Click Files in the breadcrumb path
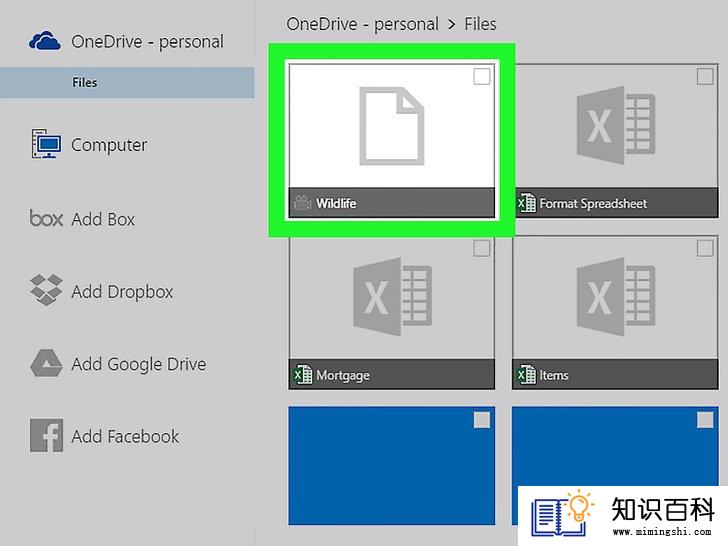 [x=480, y=24]
